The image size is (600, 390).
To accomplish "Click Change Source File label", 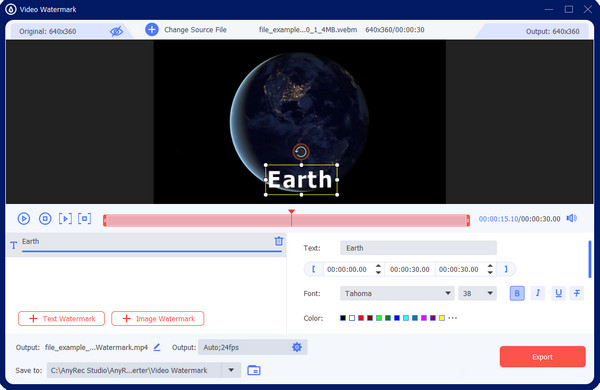I will click(x=195, y=29).
